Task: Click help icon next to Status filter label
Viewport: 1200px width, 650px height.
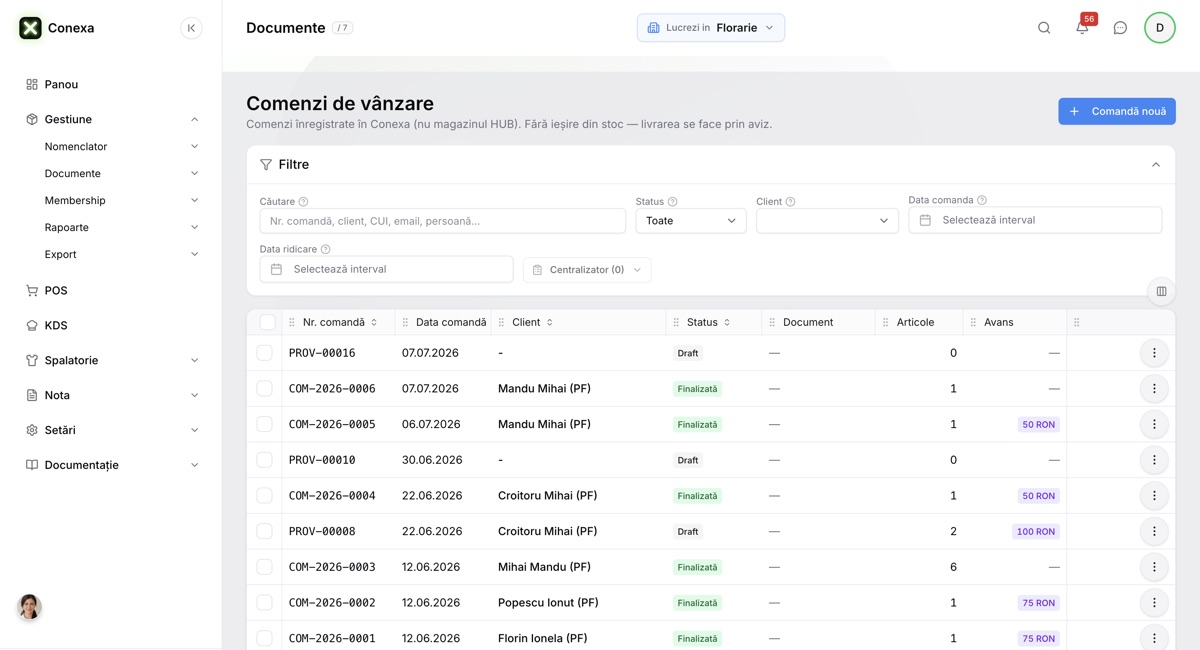Action: click(x=672, y=202)
